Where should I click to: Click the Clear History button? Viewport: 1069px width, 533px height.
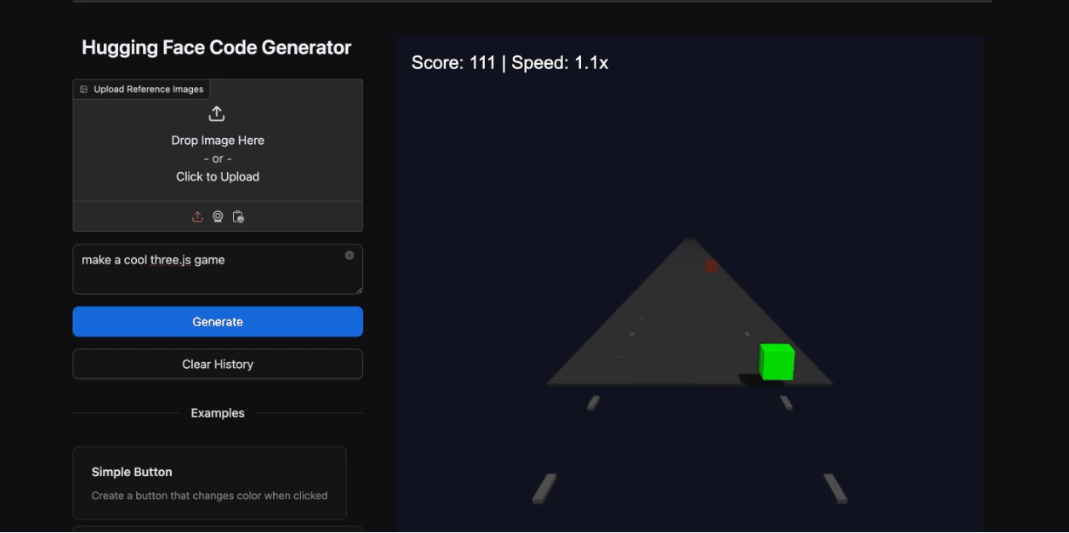point(217,364)
